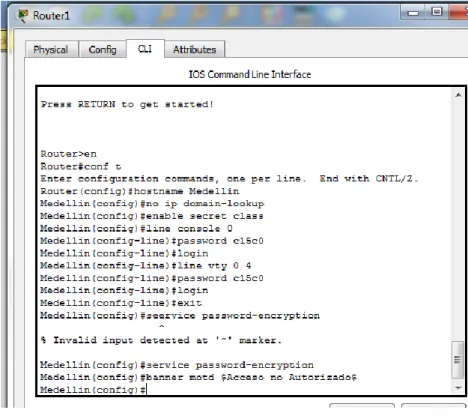Image resolution: width=468 pixels, height=419 pixels.
Task: Click the 'no ip domain-lookup' line
Action: 152,203
